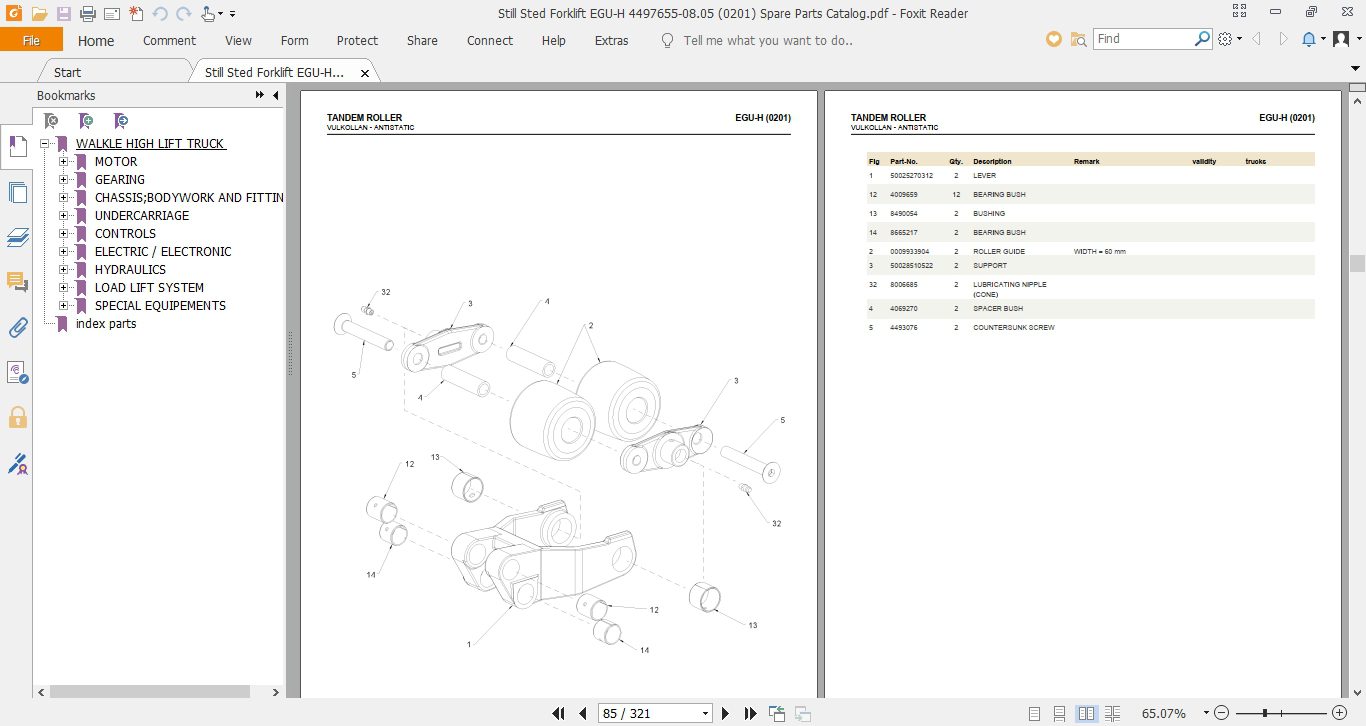Collapse the Bookmarks panel with the left arrow
1366x726 pixels.
pyautogui.click(x=275, y=95)
